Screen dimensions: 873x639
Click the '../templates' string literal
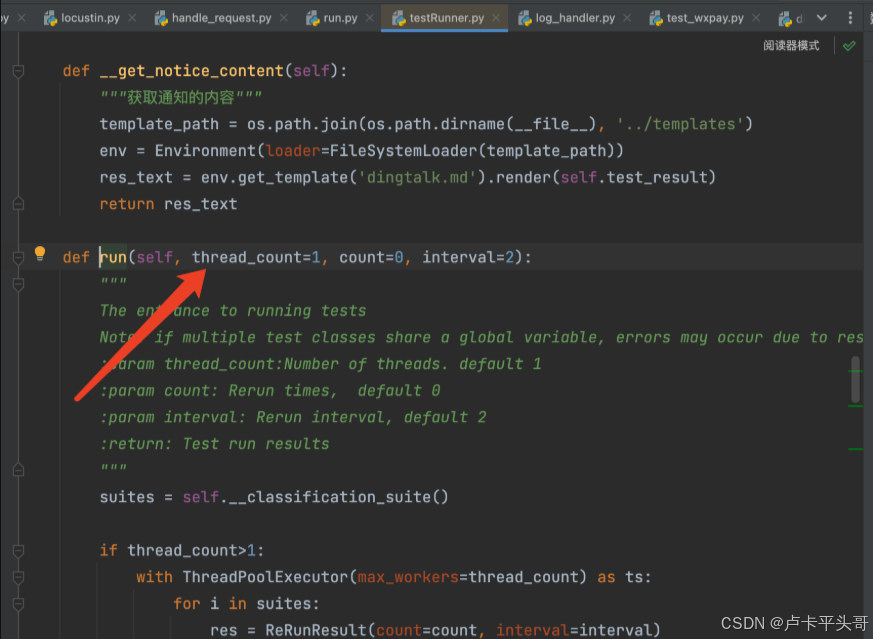point(680,124)
